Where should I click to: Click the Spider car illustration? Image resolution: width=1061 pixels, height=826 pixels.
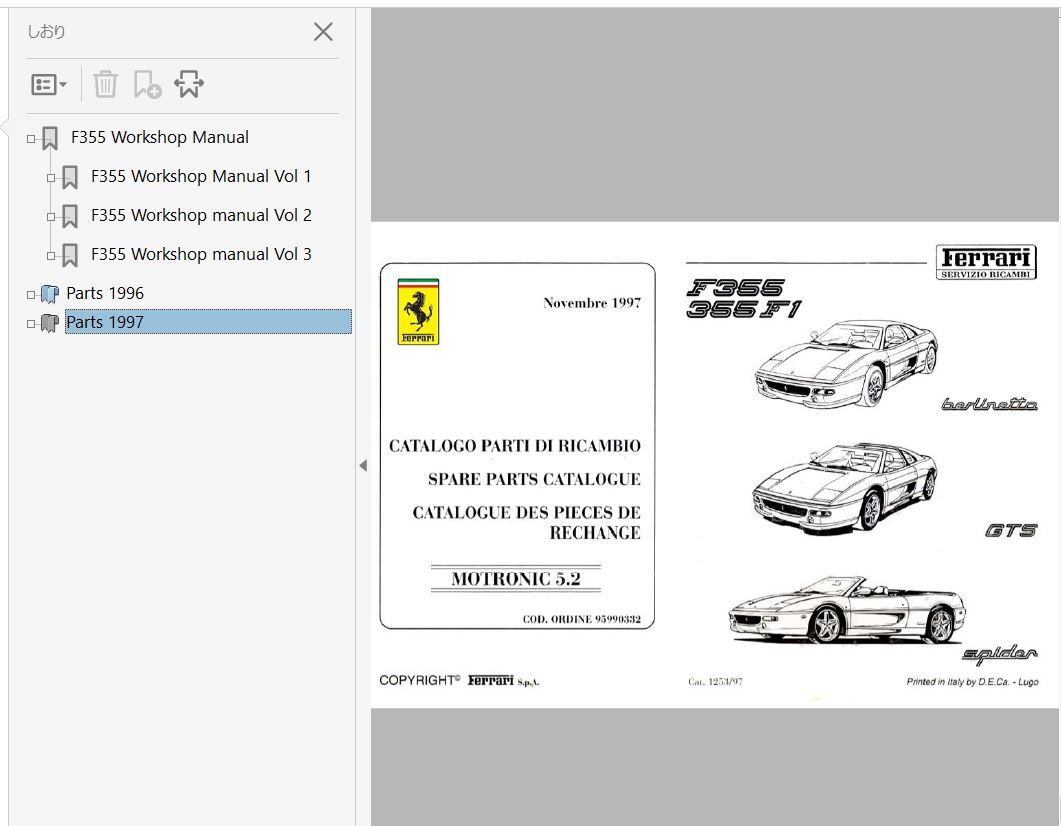(847, 610)
